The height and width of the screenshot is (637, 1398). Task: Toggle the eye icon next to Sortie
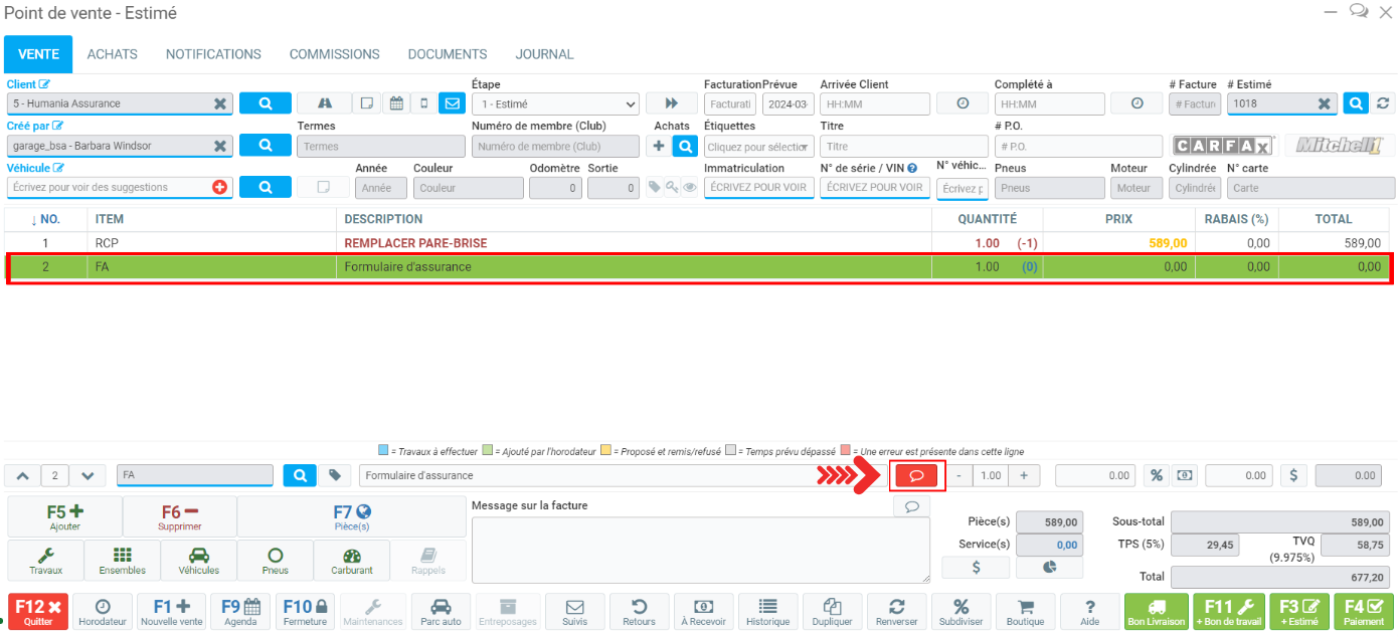[x=689, y=187]
